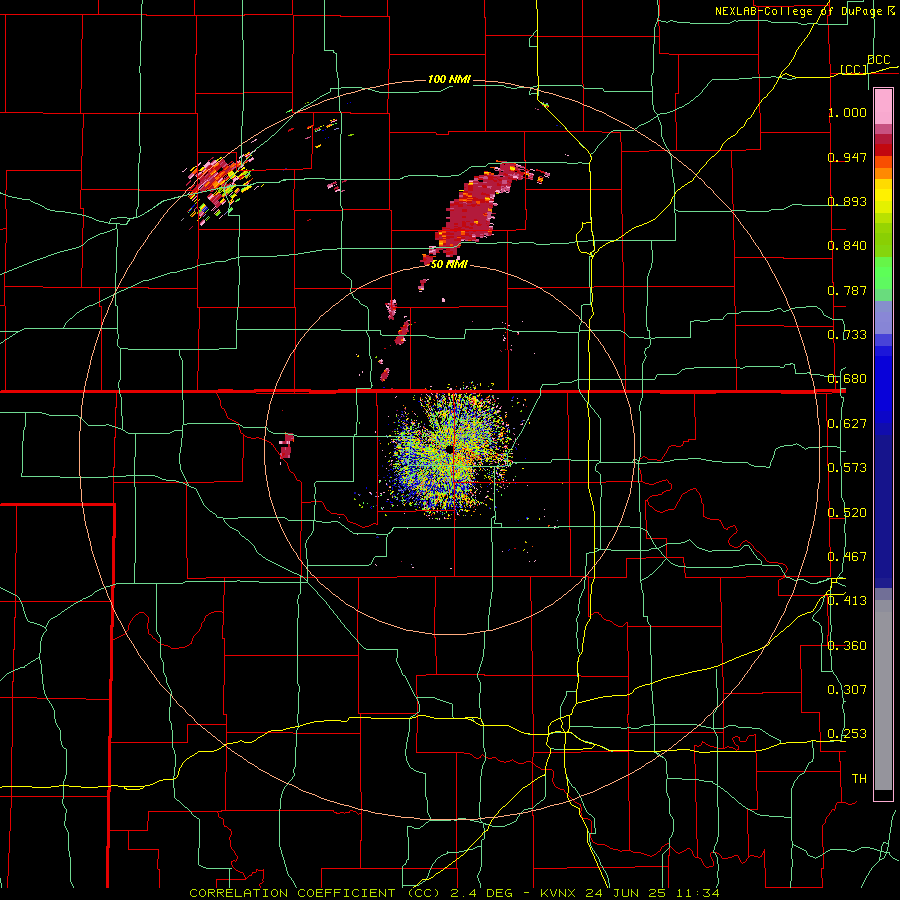The width and height of the screenshot is (900, 900).
Task: Select the 0.680 scale value
Action: (847, 379)
